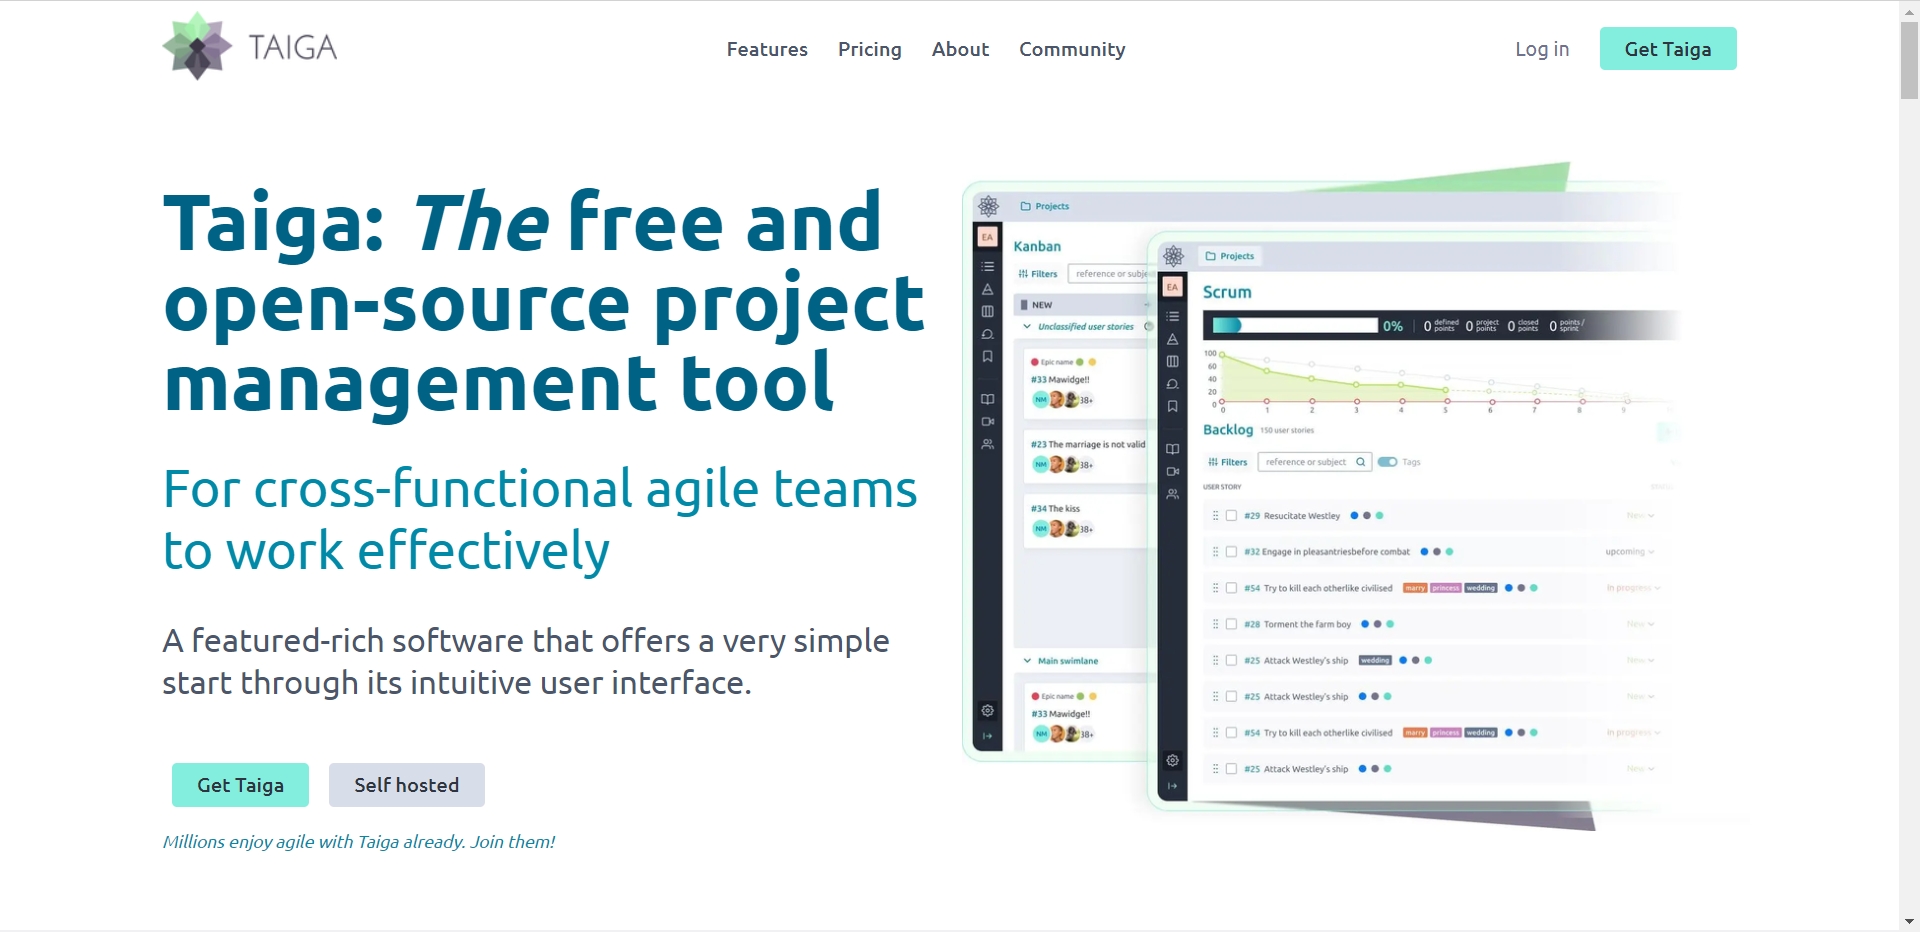This screenshot has height=932, width=1920.
Task: Click the circular arrow icon in Kanban sidebar
Action: point(987,334)
